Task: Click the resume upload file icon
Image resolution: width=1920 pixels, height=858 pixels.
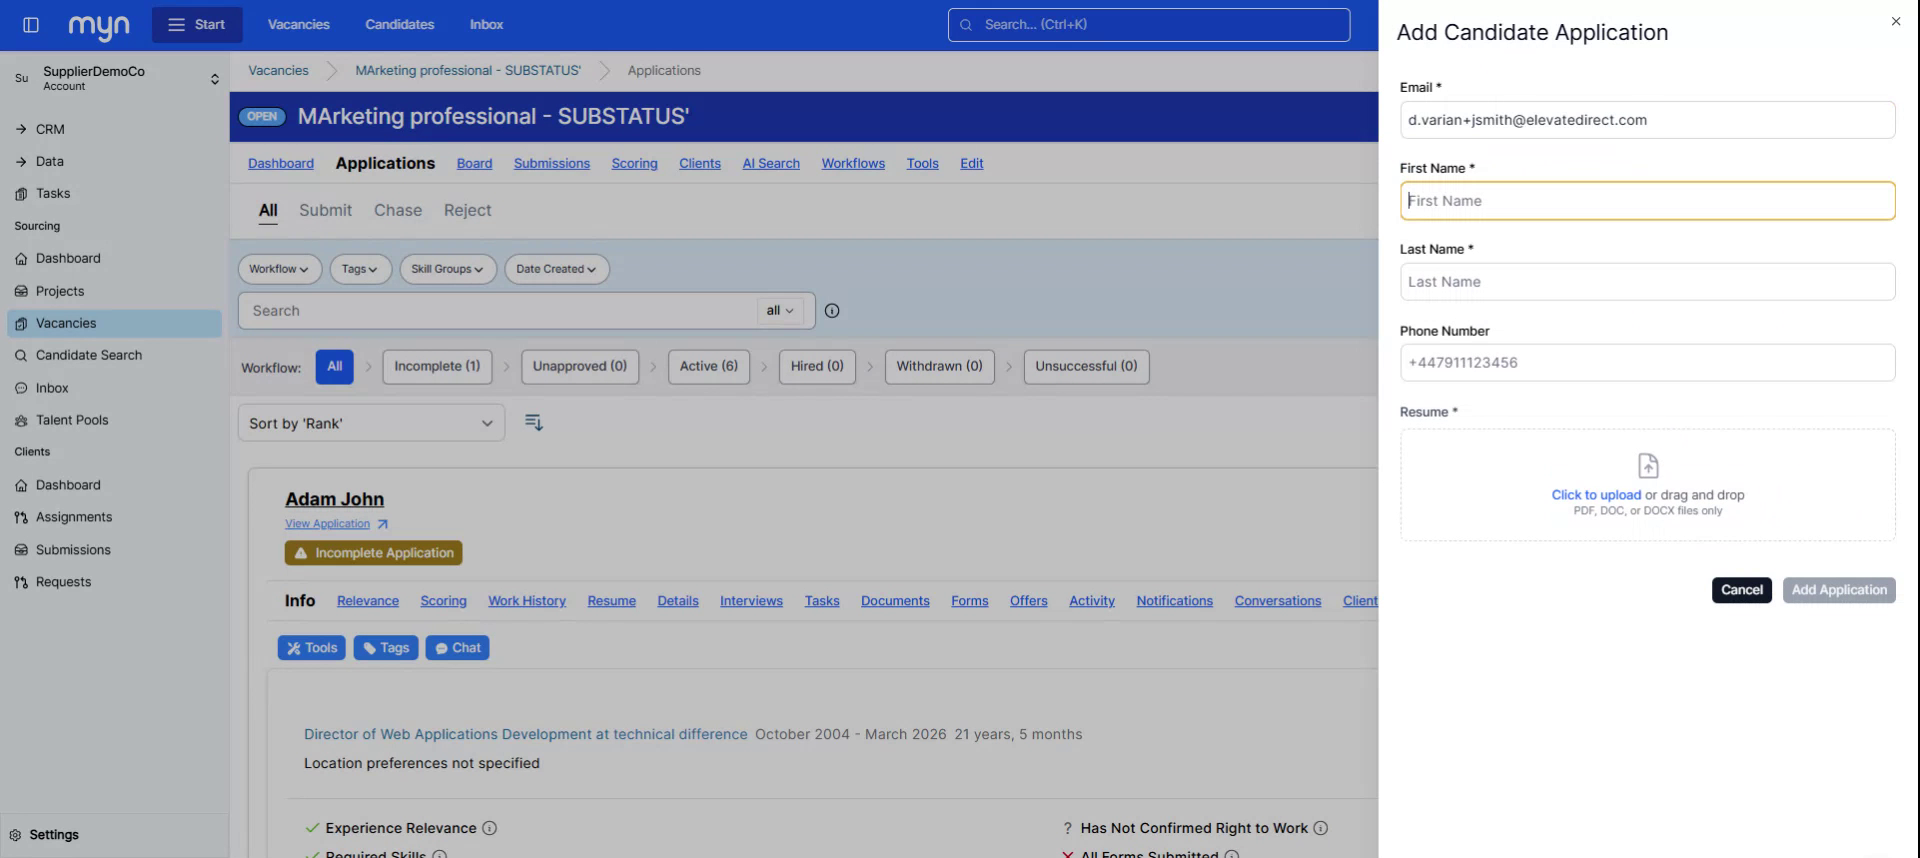Action: pyautogui.click(x=1647, y=466)
